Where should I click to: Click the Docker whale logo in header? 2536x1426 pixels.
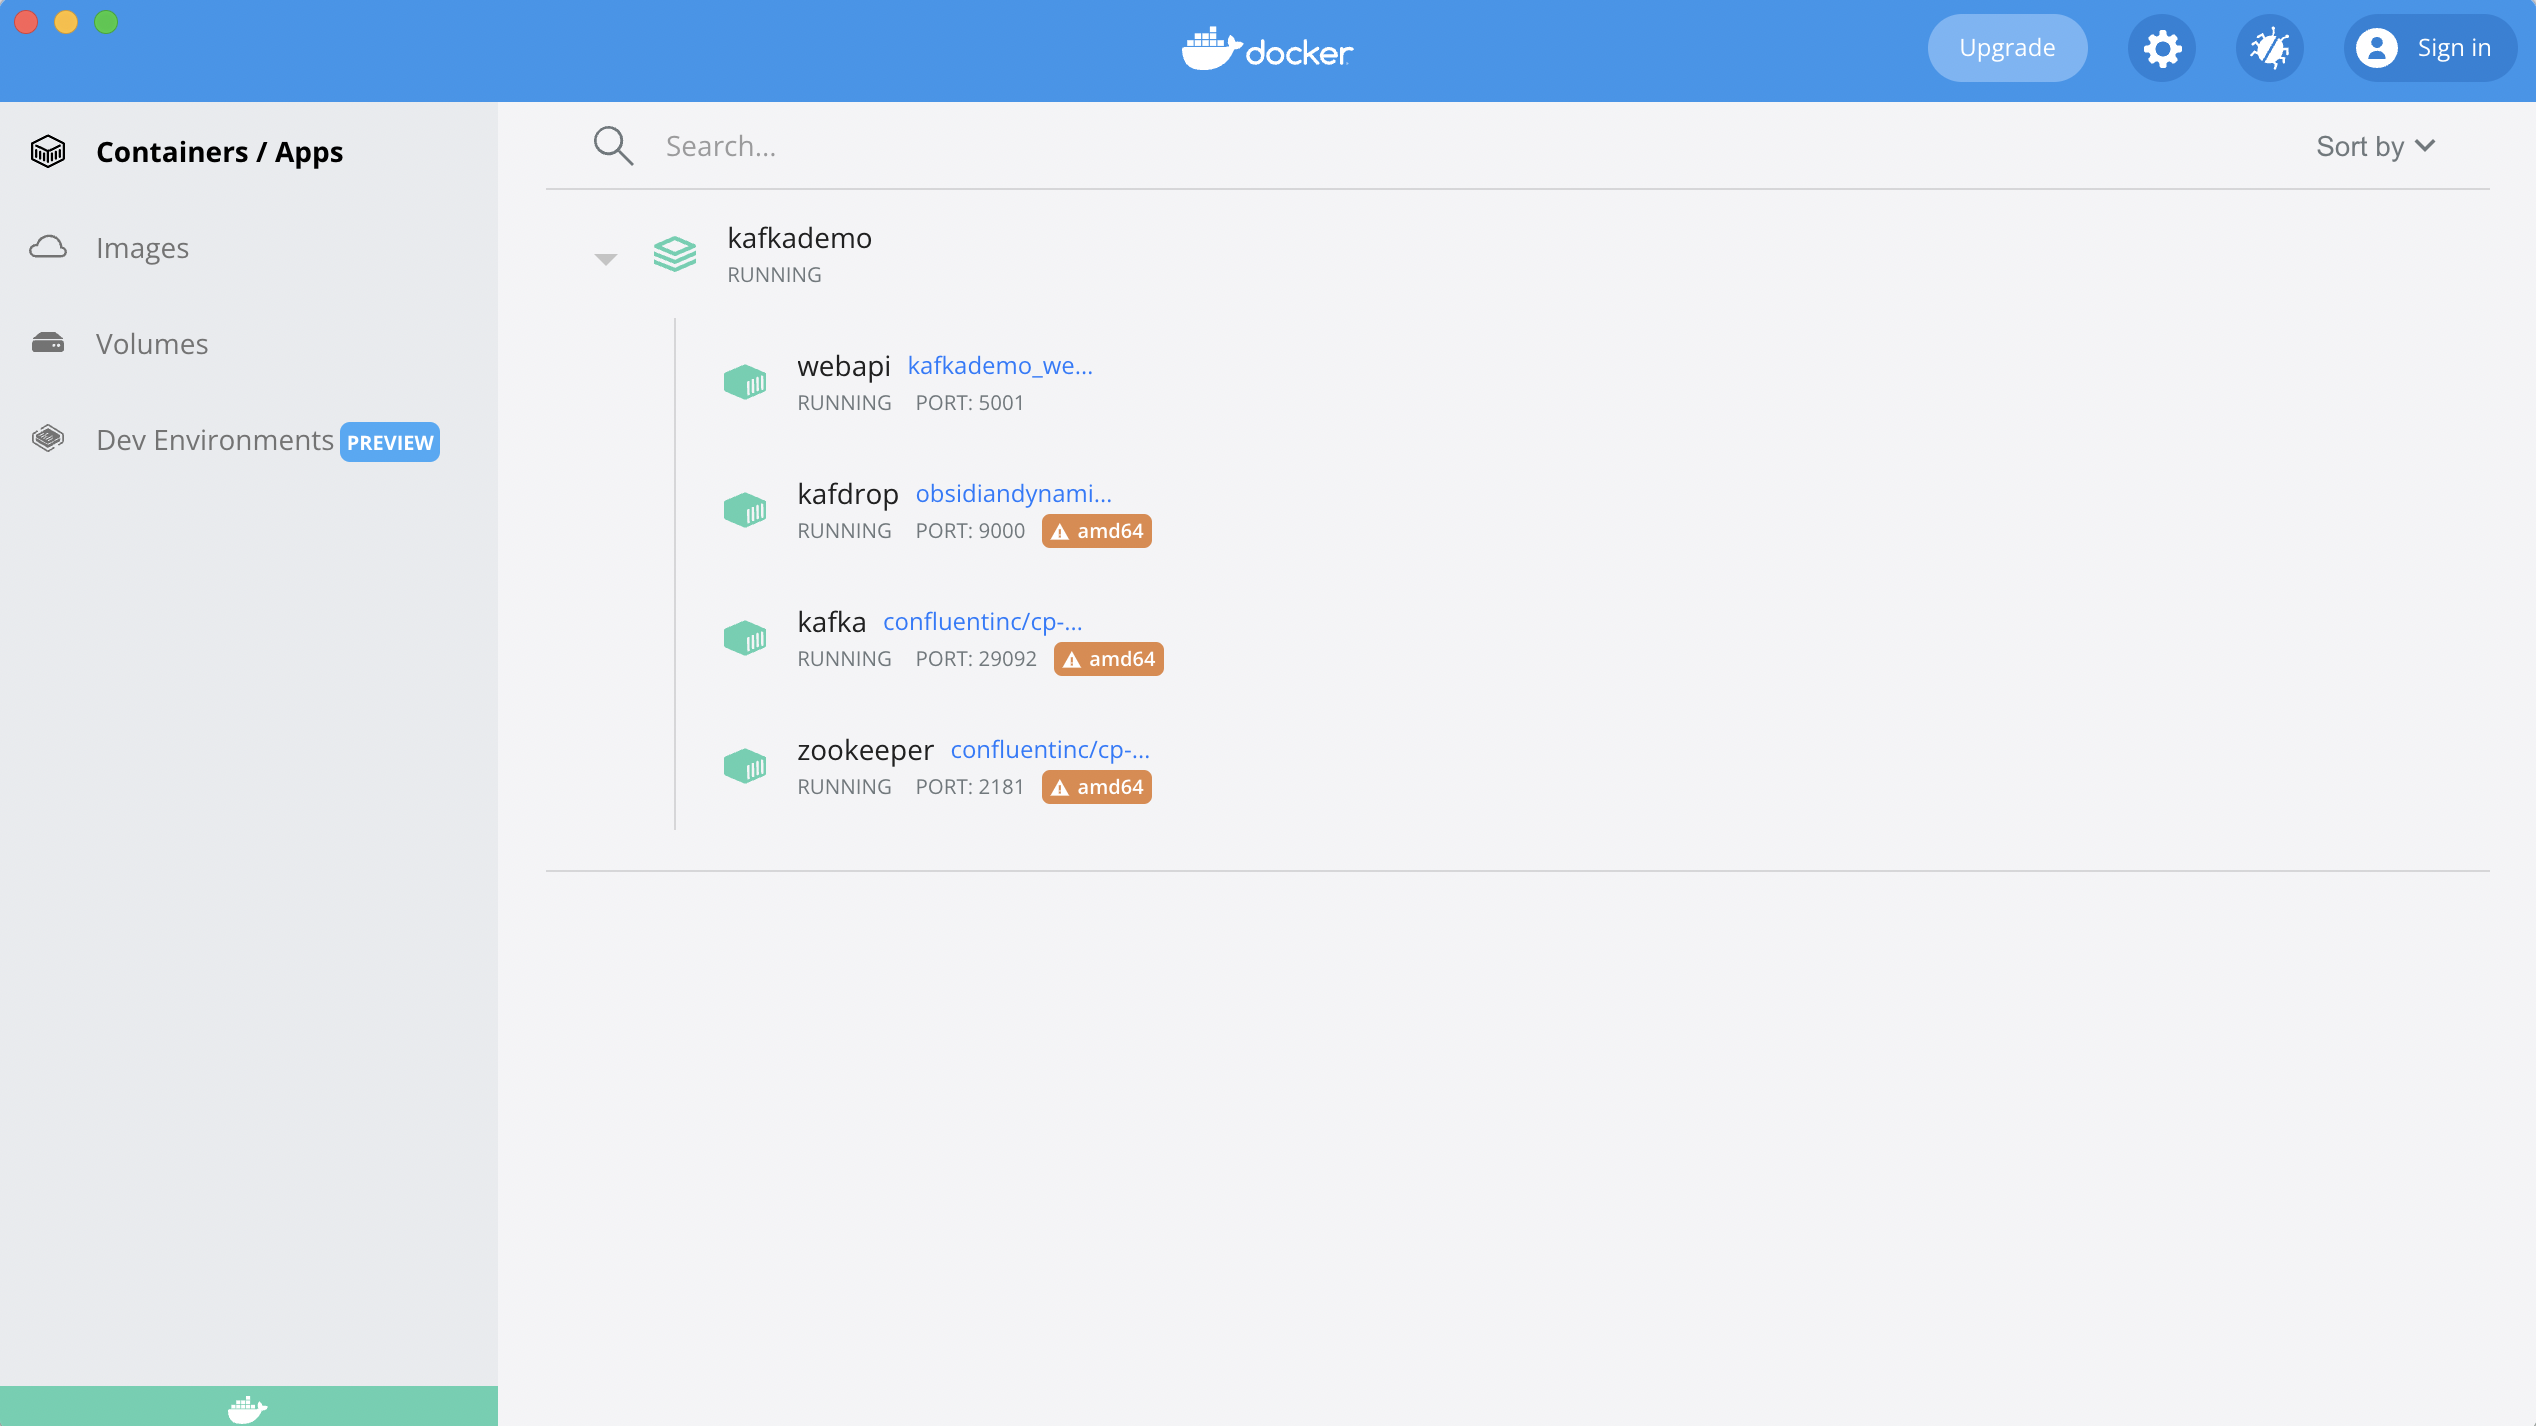point(1267,49)
